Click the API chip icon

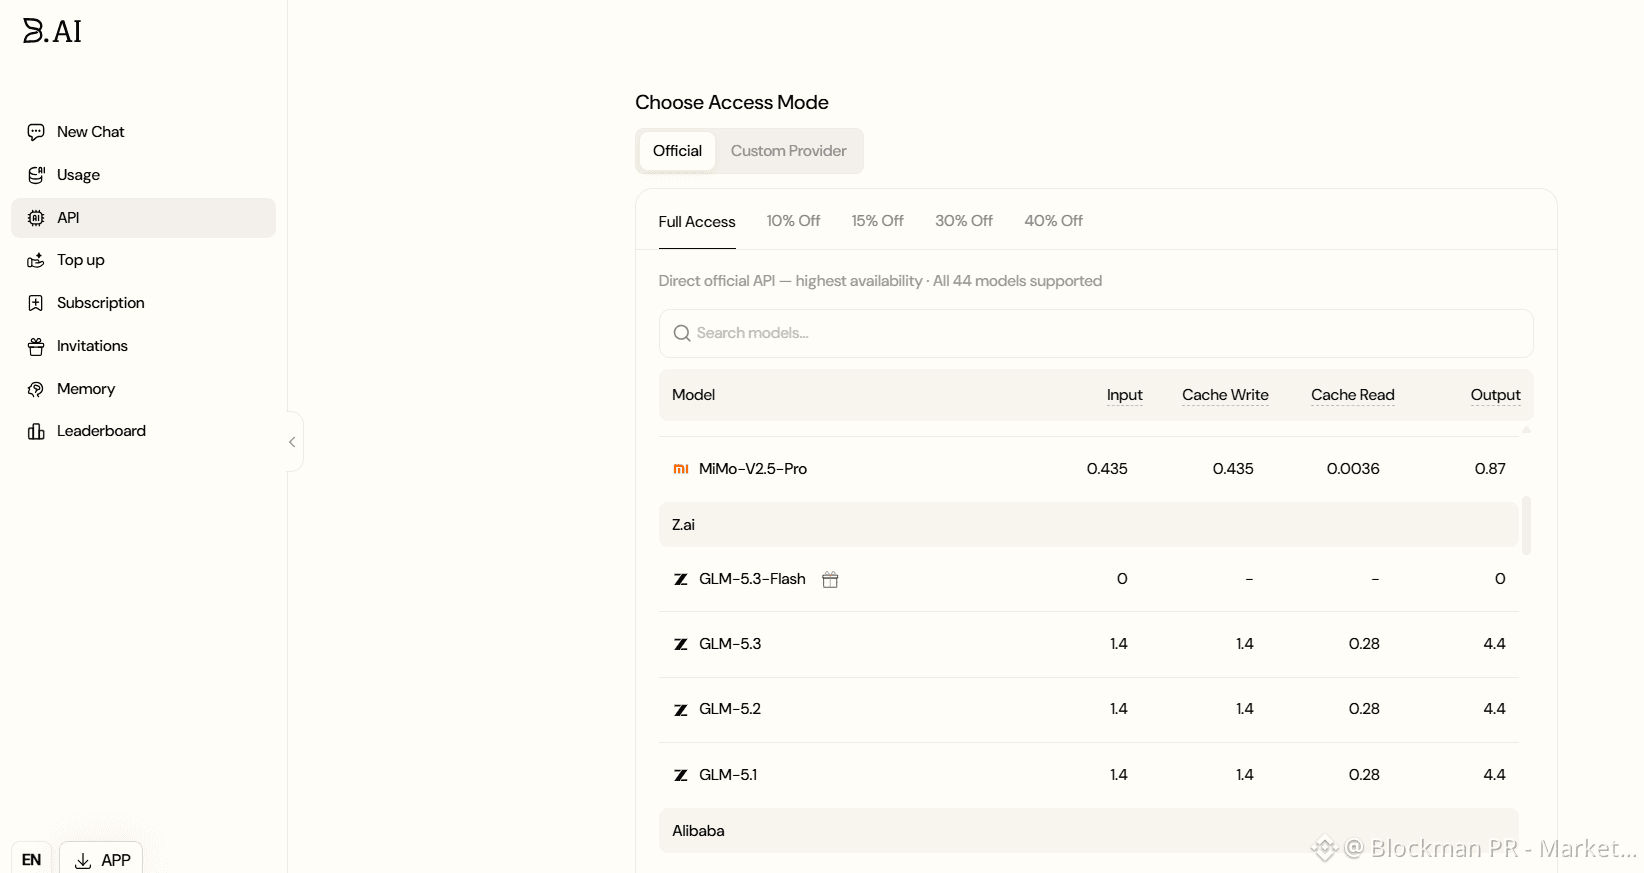(x=36, y=218)
